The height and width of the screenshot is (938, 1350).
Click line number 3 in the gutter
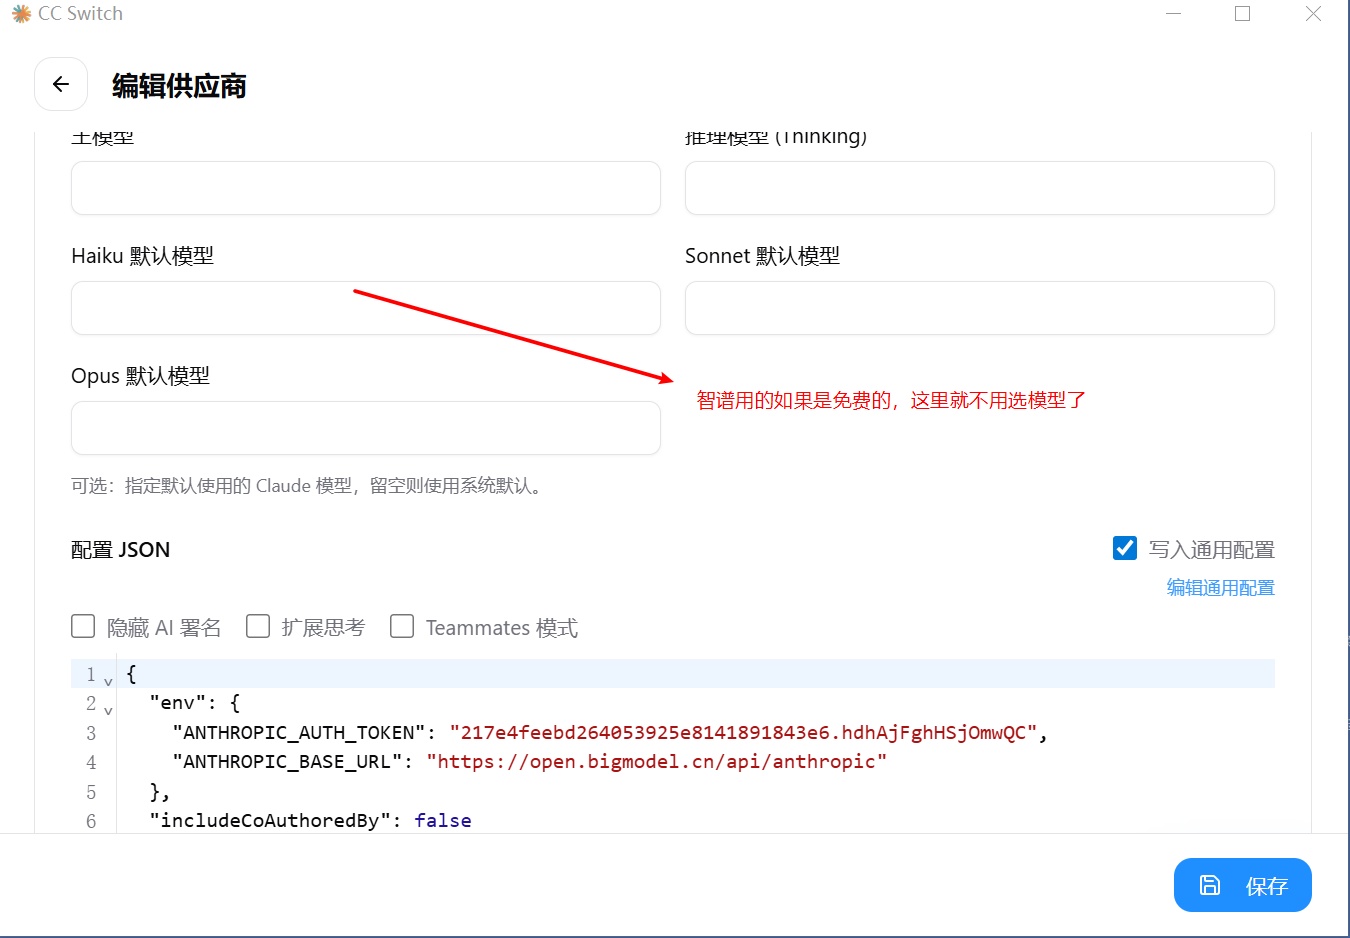tap(91, 733)
